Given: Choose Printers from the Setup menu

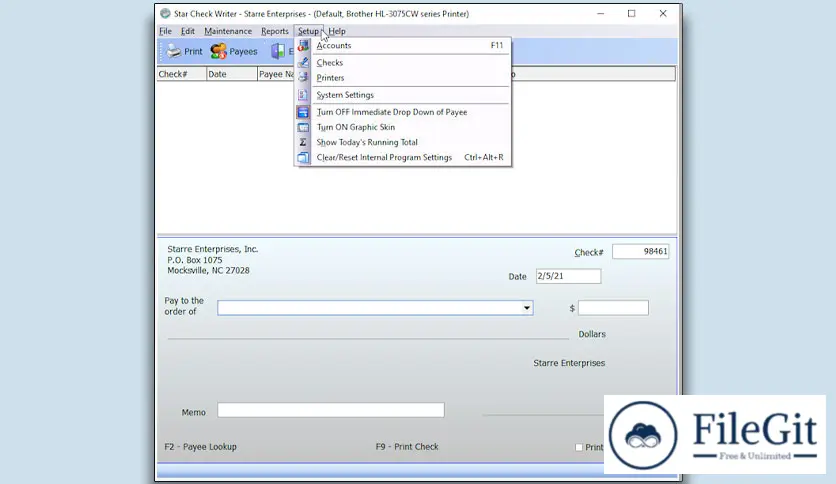Looking at the screenshot, I should [403, 77].
